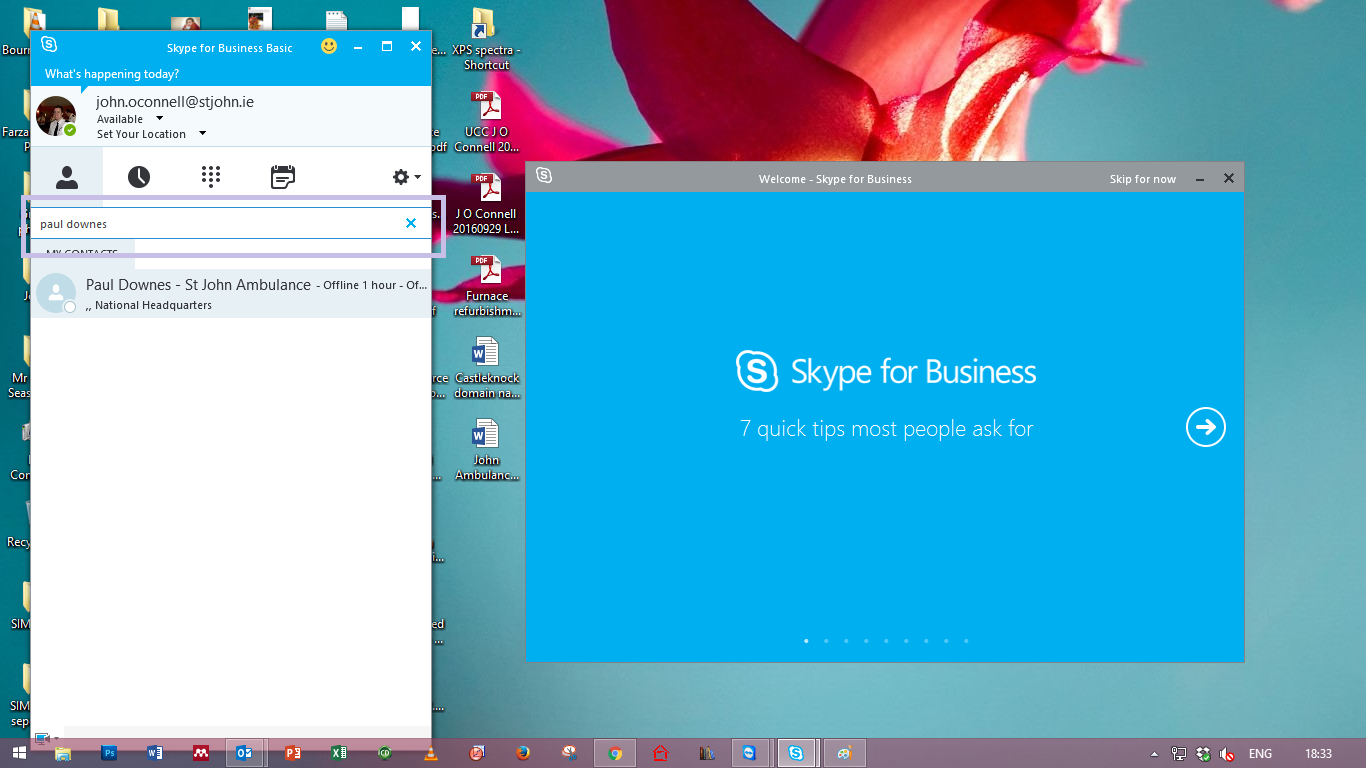Open the dial pad icon
This screenshot has width=1366, height=768.
point(210,177)
